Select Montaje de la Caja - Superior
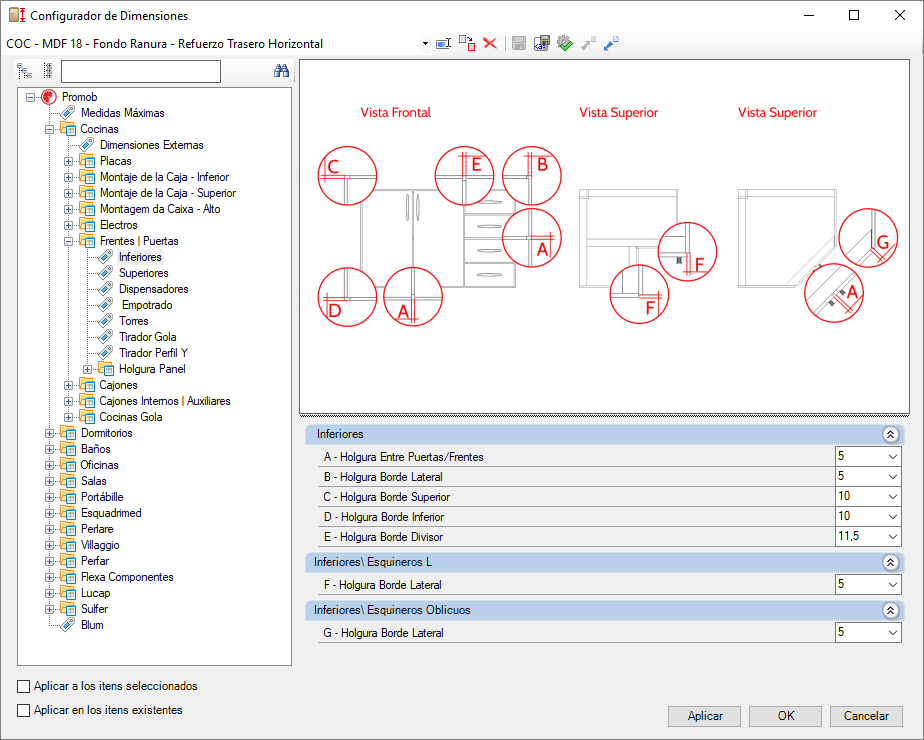The height and width of the screenshot is (740, 924). point(168,193)
